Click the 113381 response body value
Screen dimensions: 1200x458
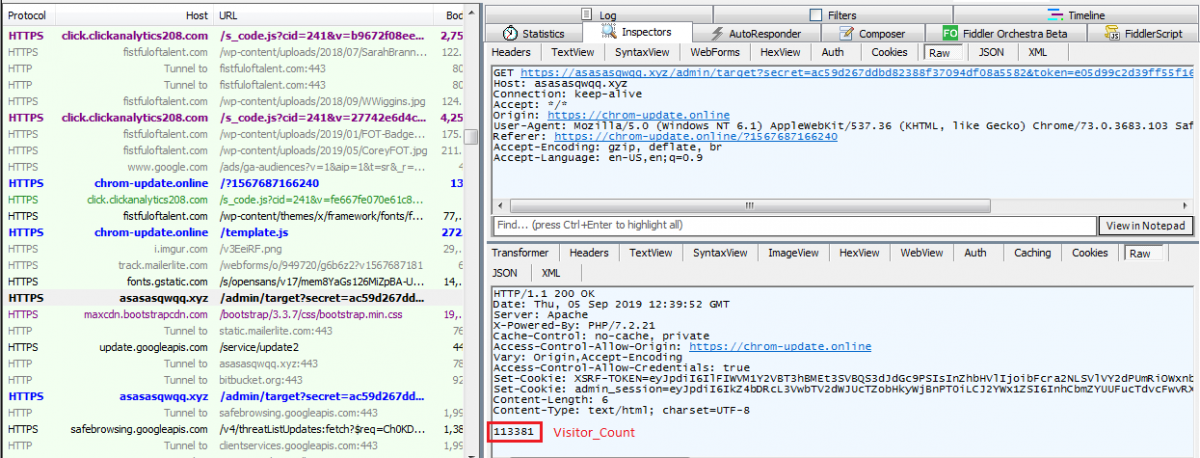pyautogui.click(x=514, y=432)
